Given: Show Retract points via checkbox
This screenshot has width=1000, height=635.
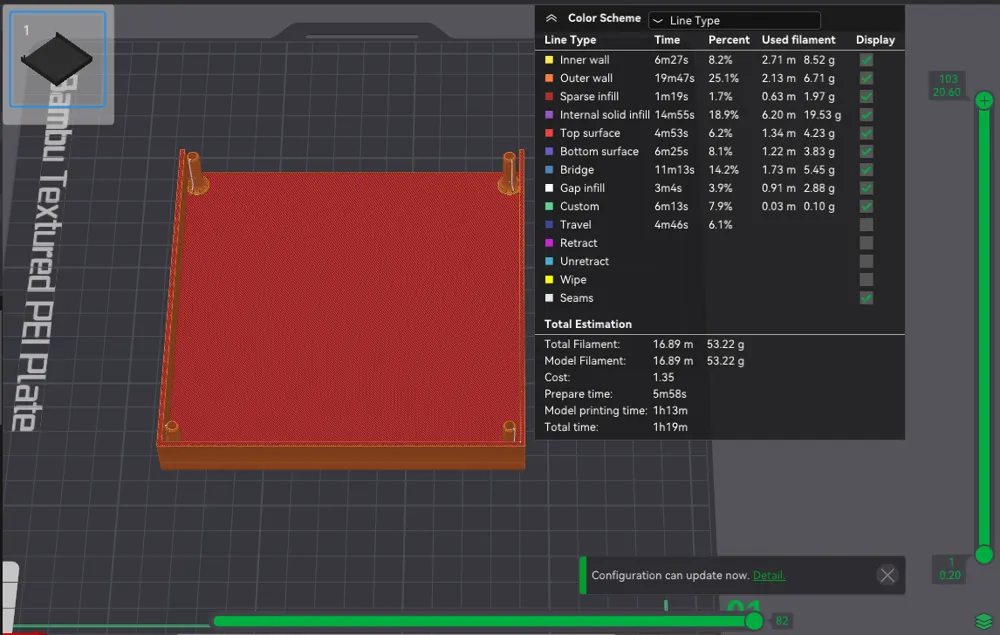Looking at the screenshot, I should [x=866, y=243].
